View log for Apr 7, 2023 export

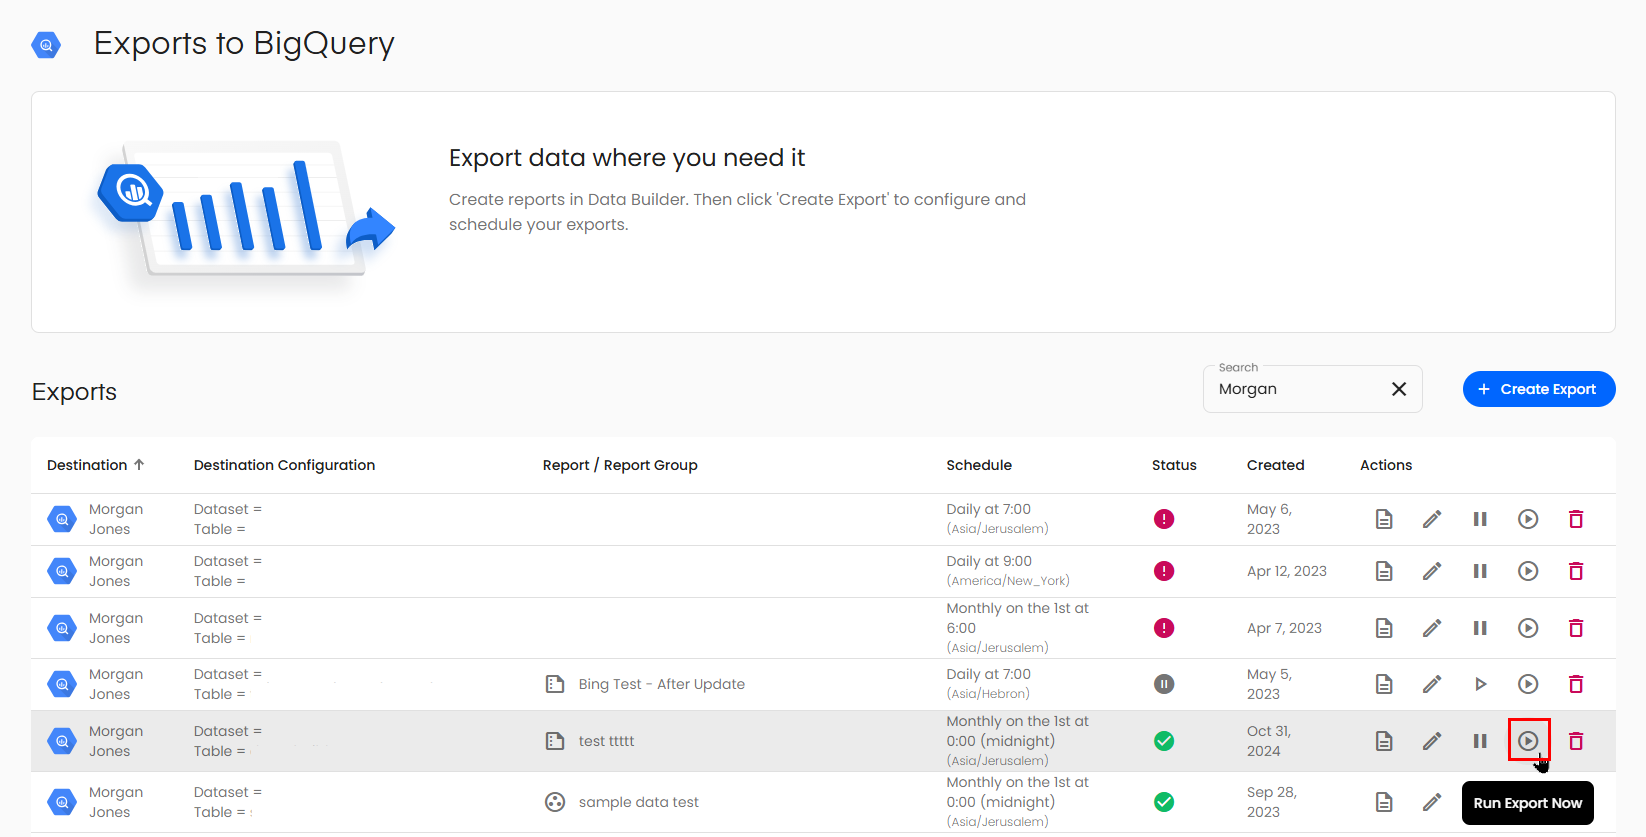click(1384, 628)
